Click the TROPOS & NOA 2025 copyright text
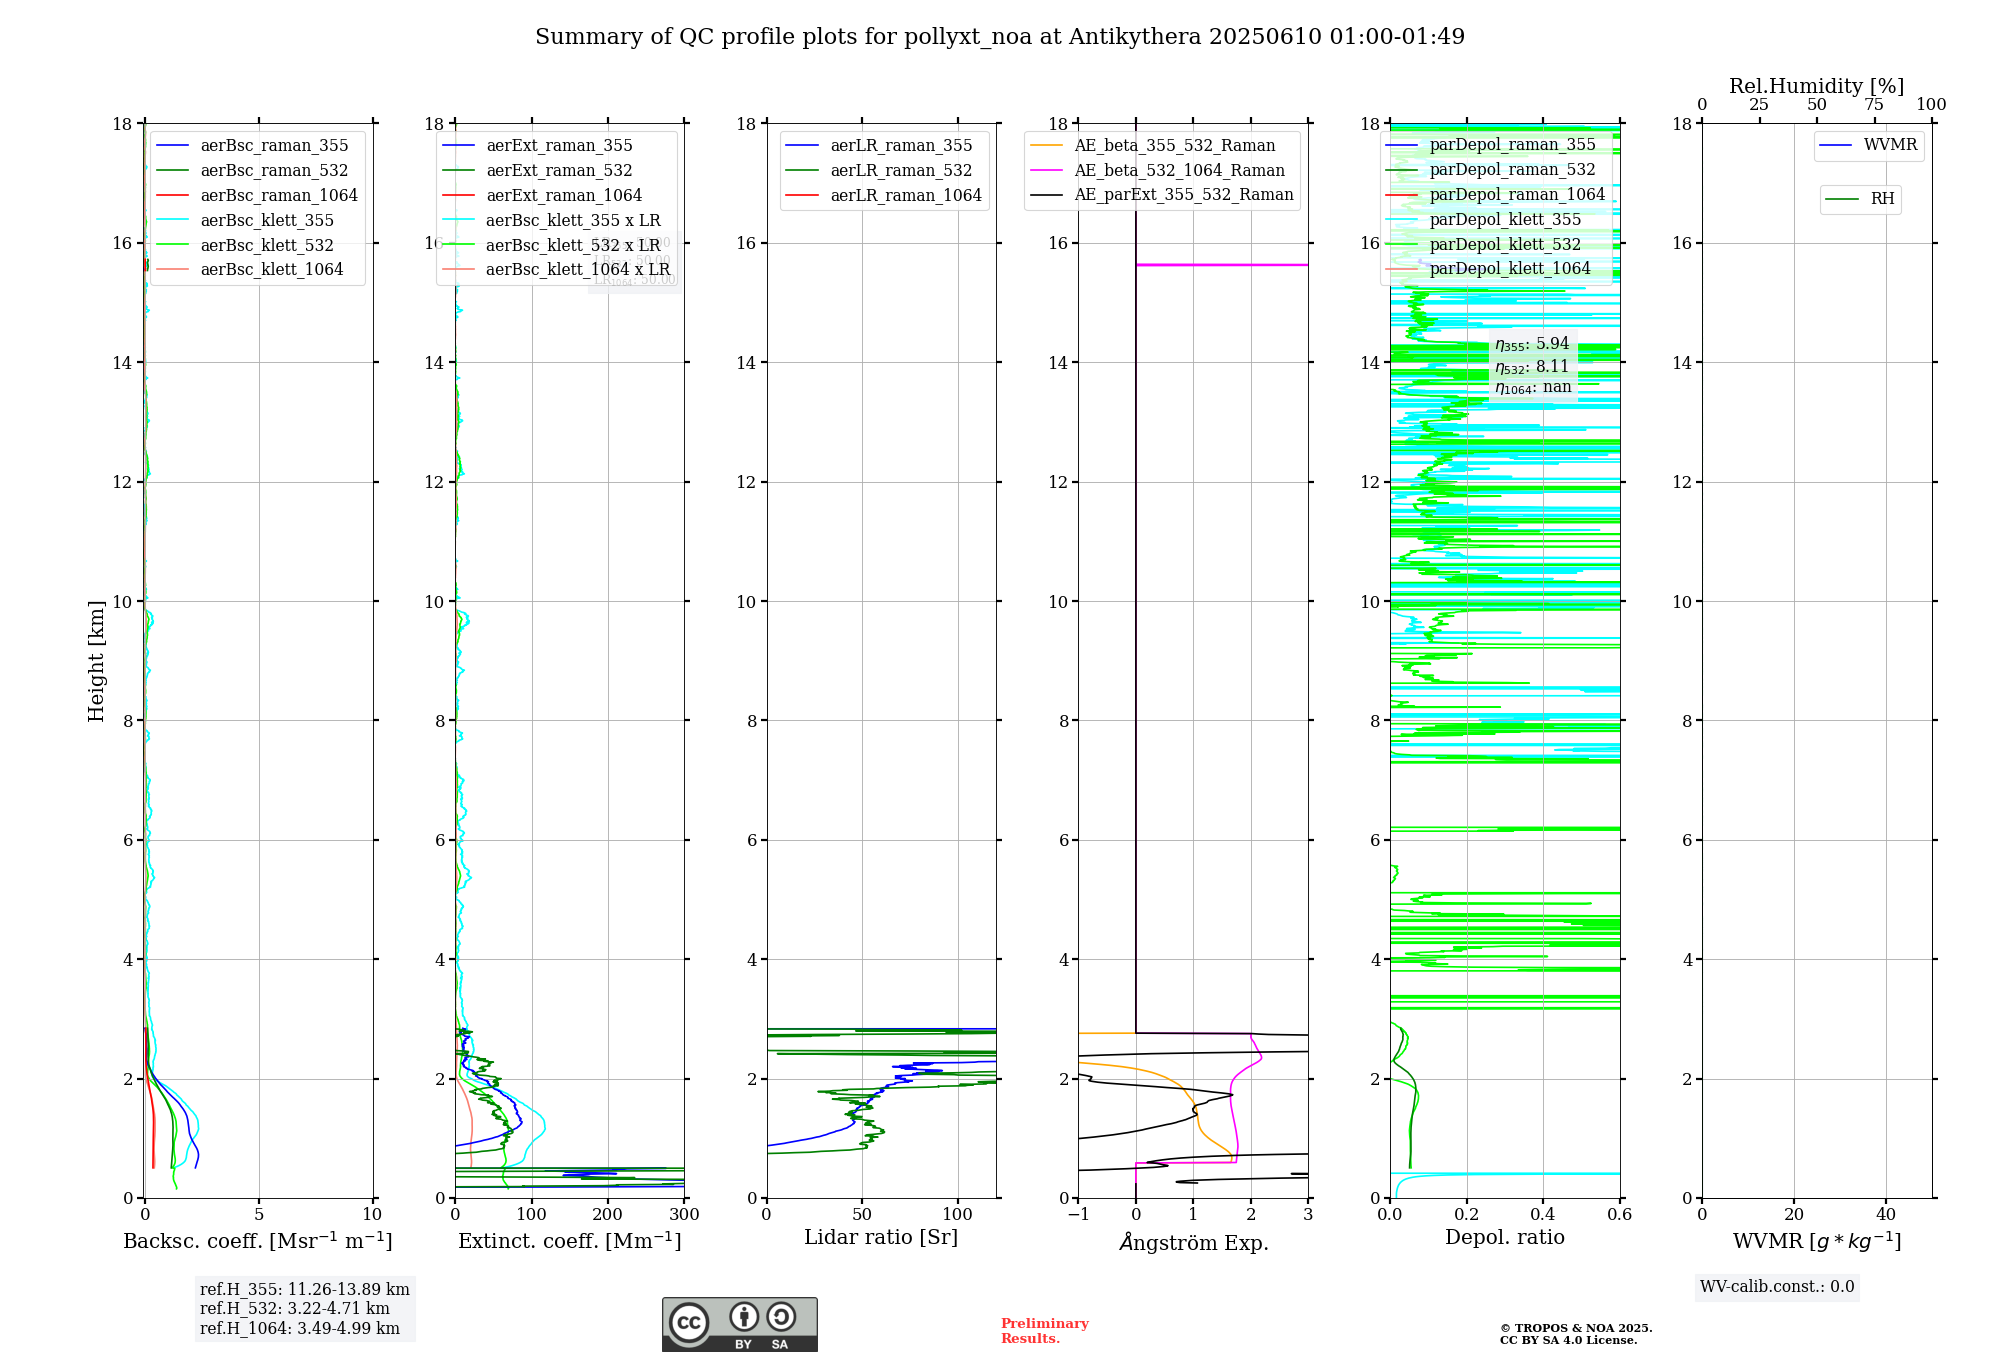The height and width of the screenshot is (1360, 2000). 1576,1329
